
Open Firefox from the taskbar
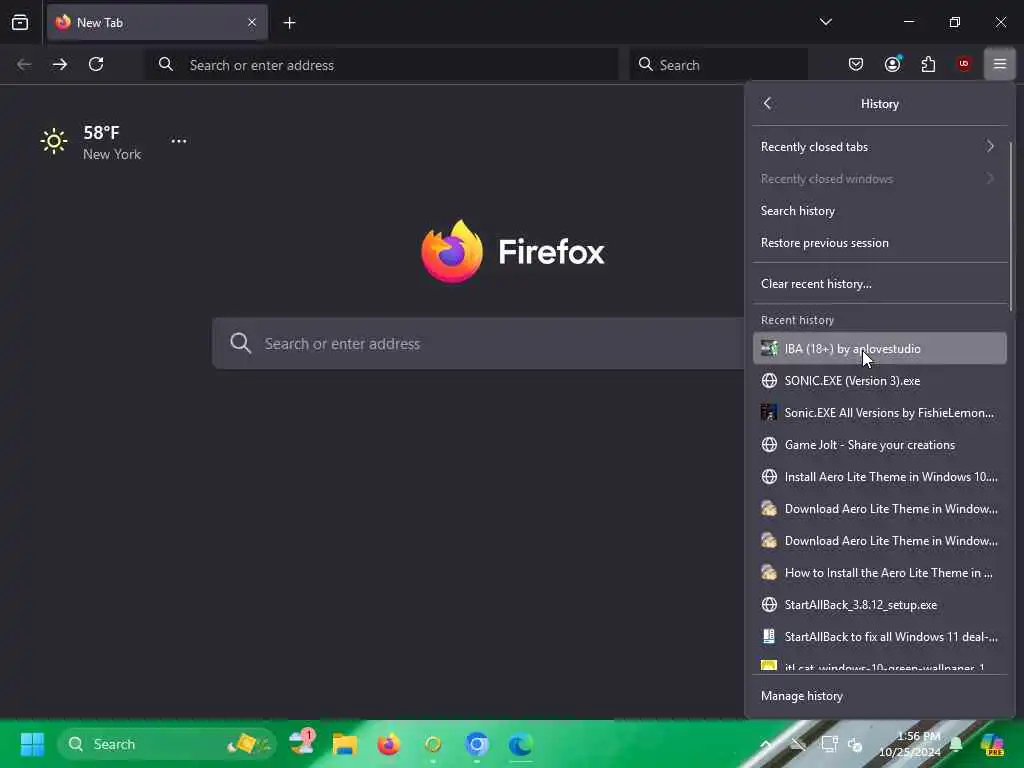pos(389,744)
